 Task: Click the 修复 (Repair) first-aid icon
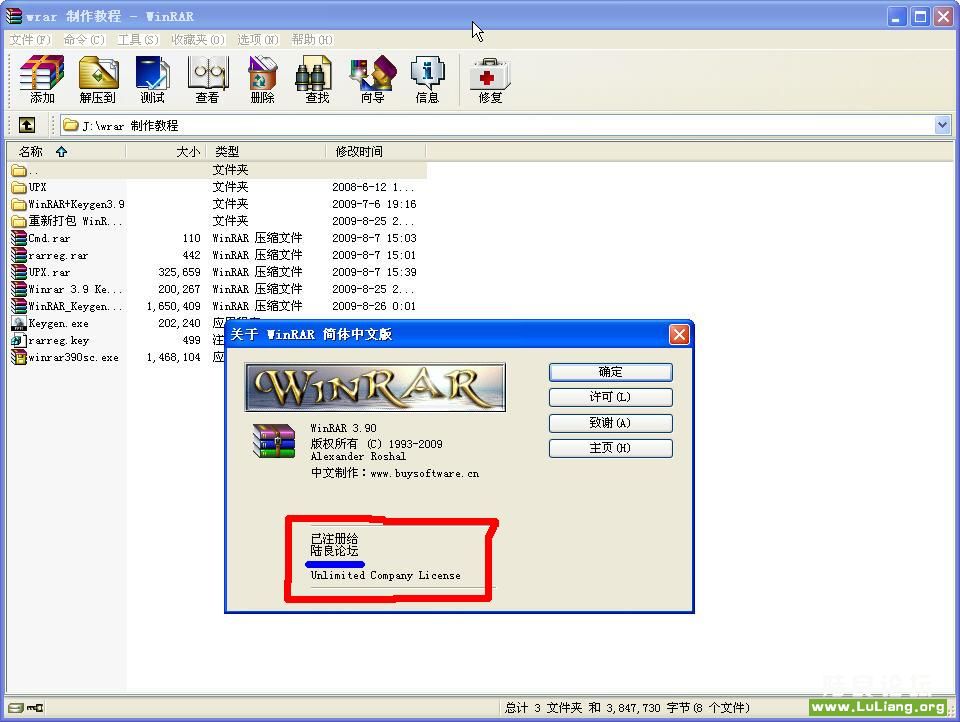click(x=490, y=80)
